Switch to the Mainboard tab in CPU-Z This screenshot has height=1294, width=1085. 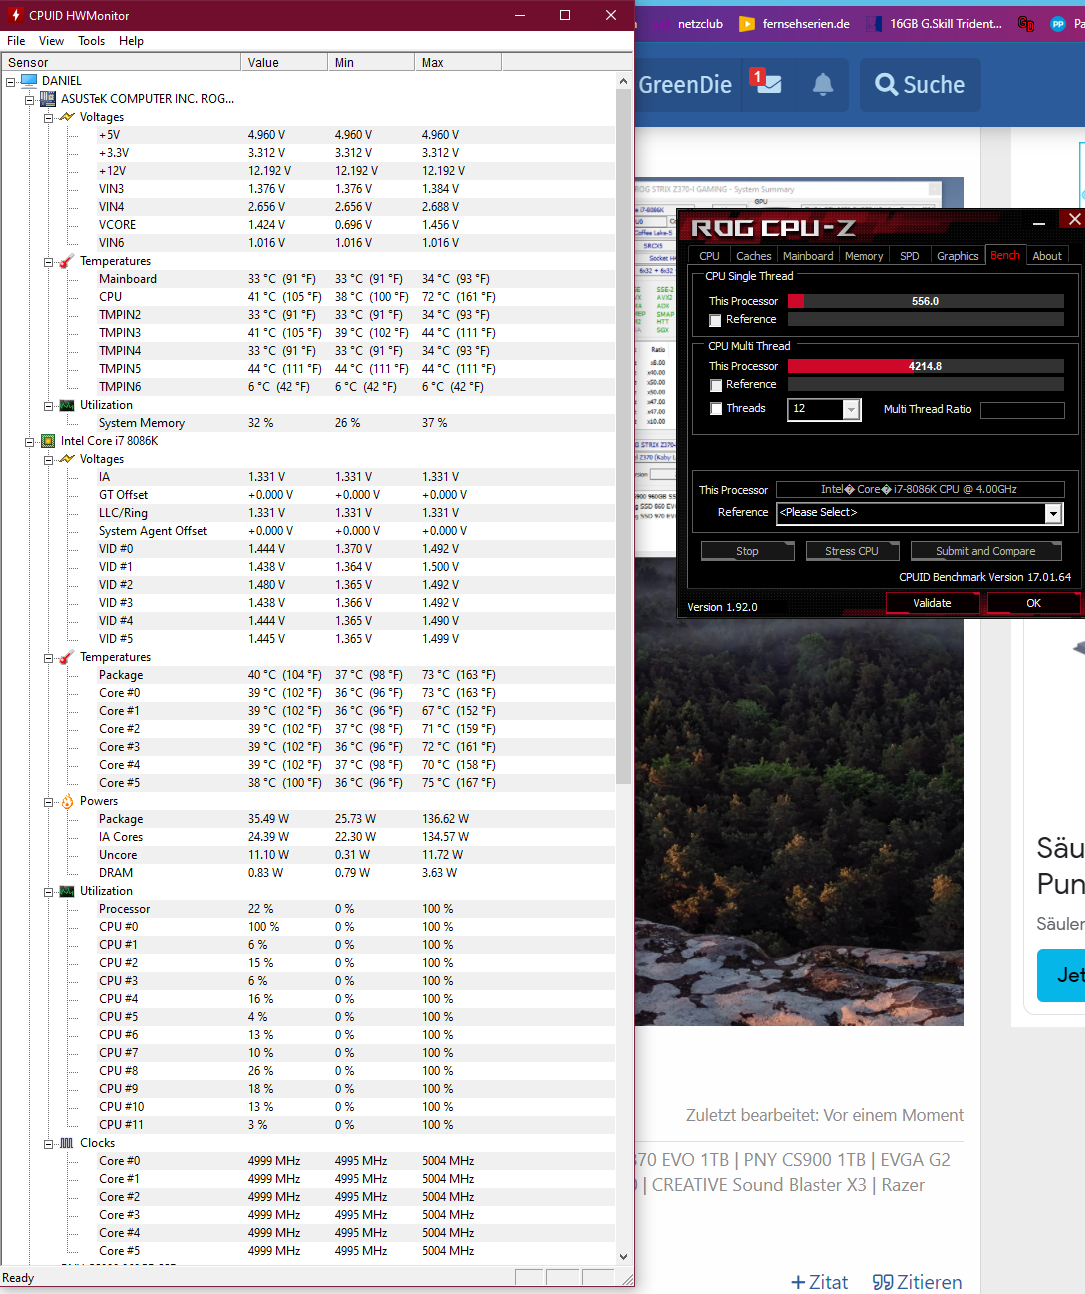coord(808,256)
